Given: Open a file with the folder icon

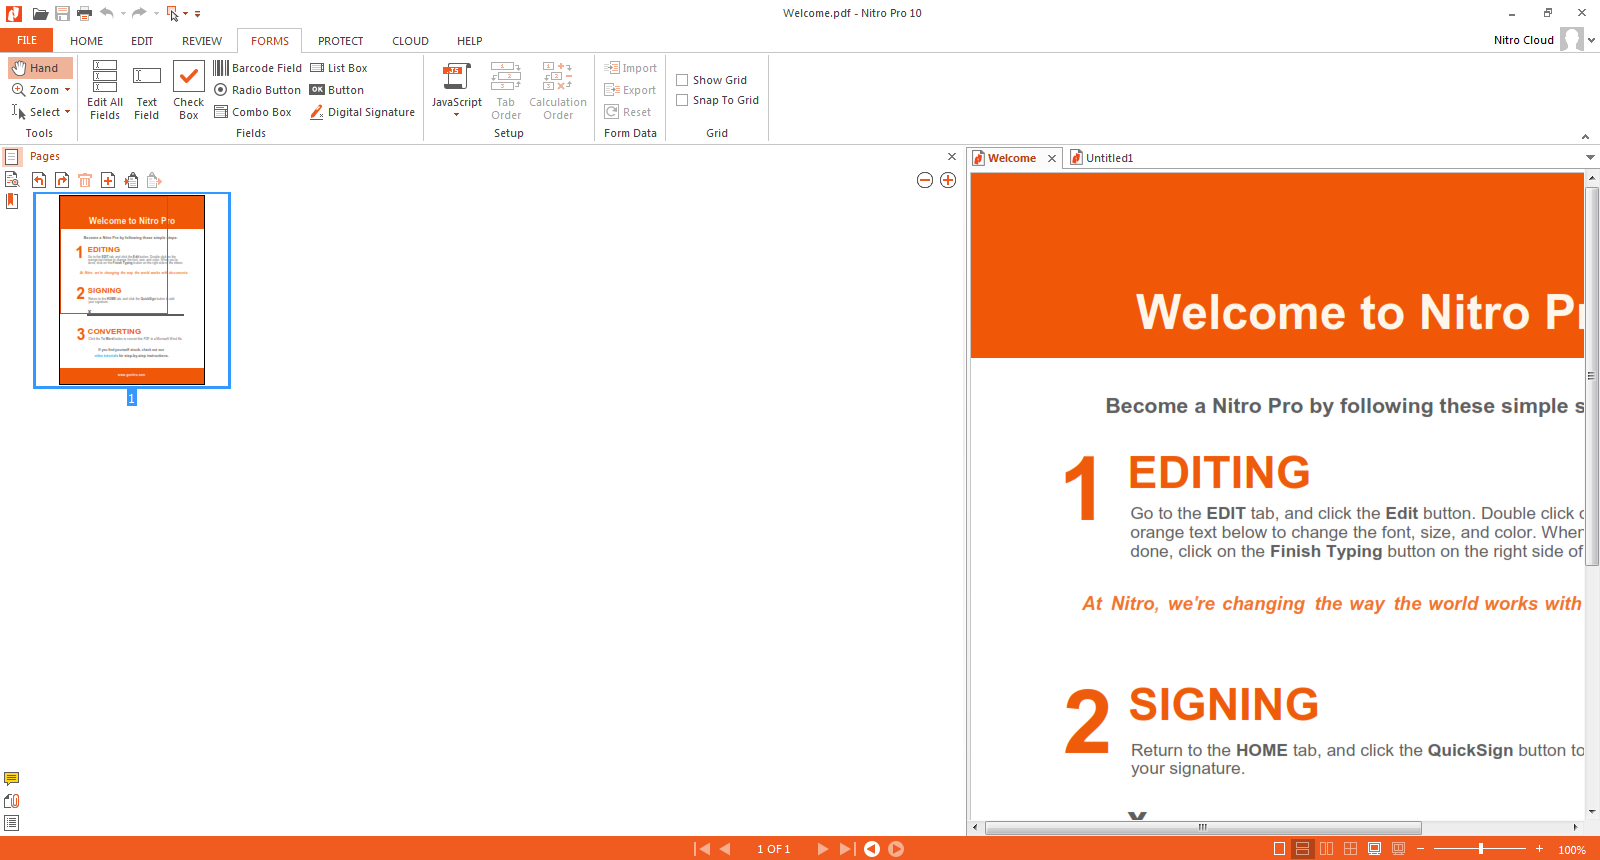Looking at the screenshot, I should (x=40, y=14).
